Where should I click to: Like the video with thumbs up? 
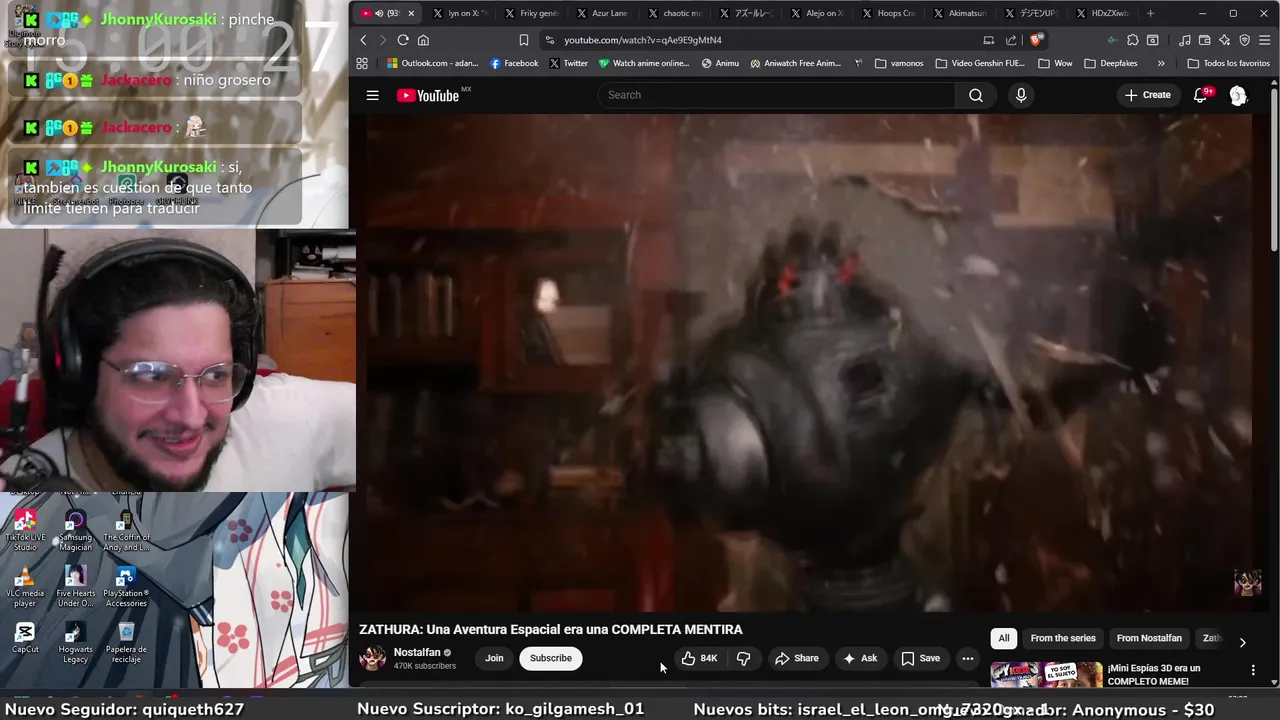tap(700, 658)
